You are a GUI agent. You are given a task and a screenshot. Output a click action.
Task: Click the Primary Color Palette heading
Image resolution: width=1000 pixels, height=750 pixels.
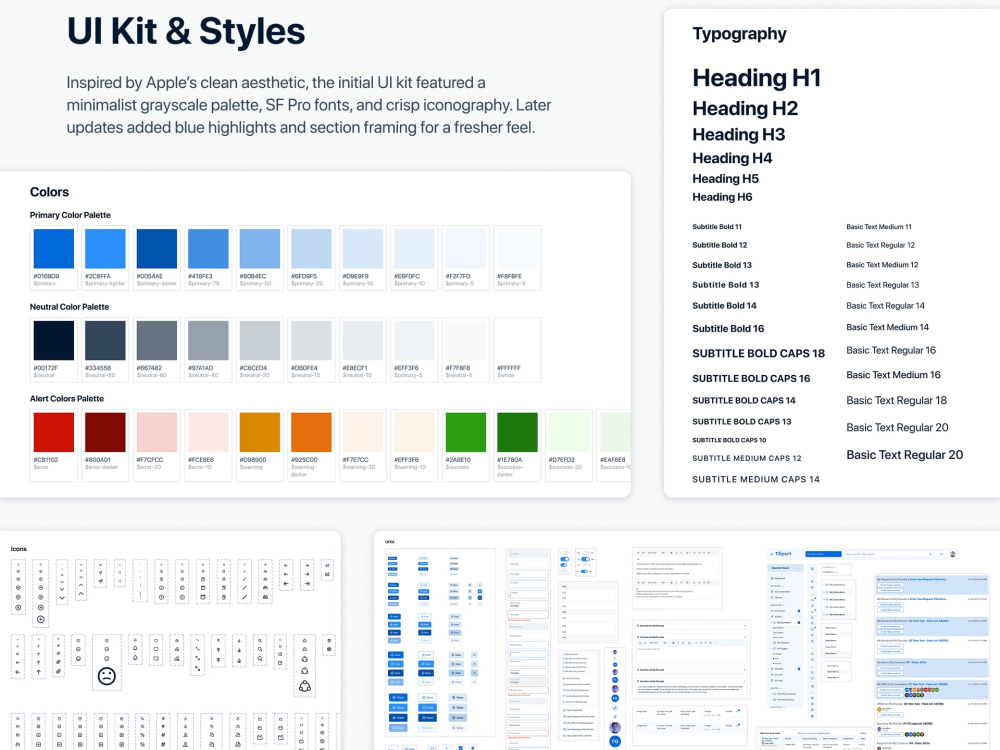(x=70, y=215)
